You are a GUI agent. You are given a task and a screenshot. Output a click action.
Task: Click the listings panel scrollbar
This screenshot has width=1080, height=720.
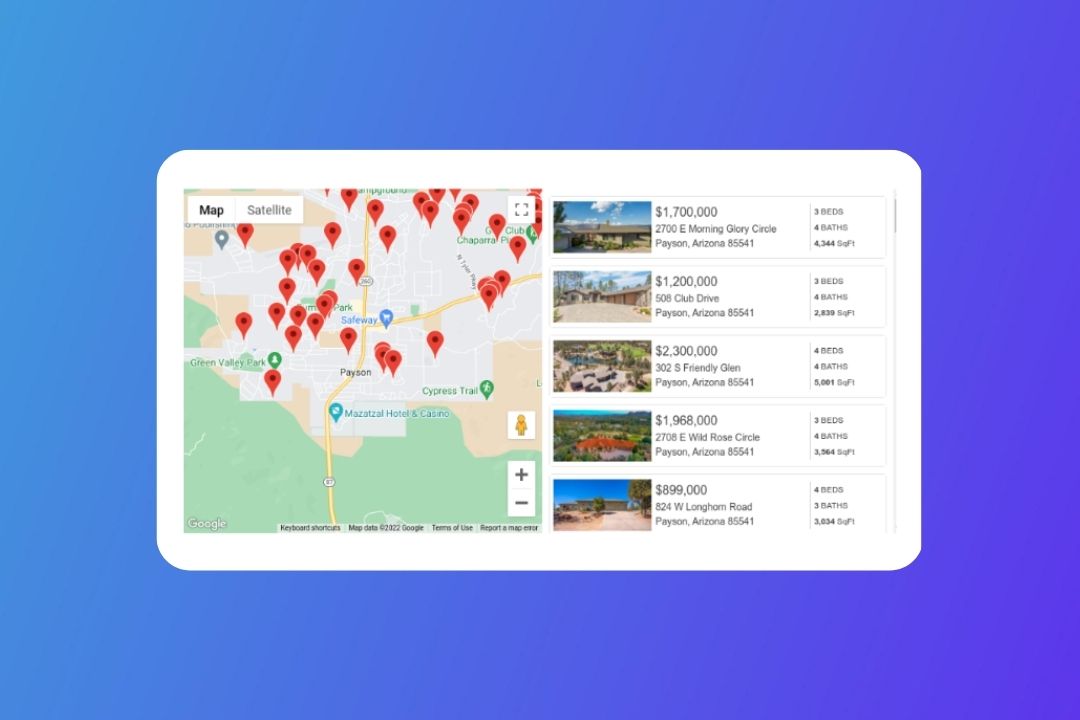click(x=895, y=215)
